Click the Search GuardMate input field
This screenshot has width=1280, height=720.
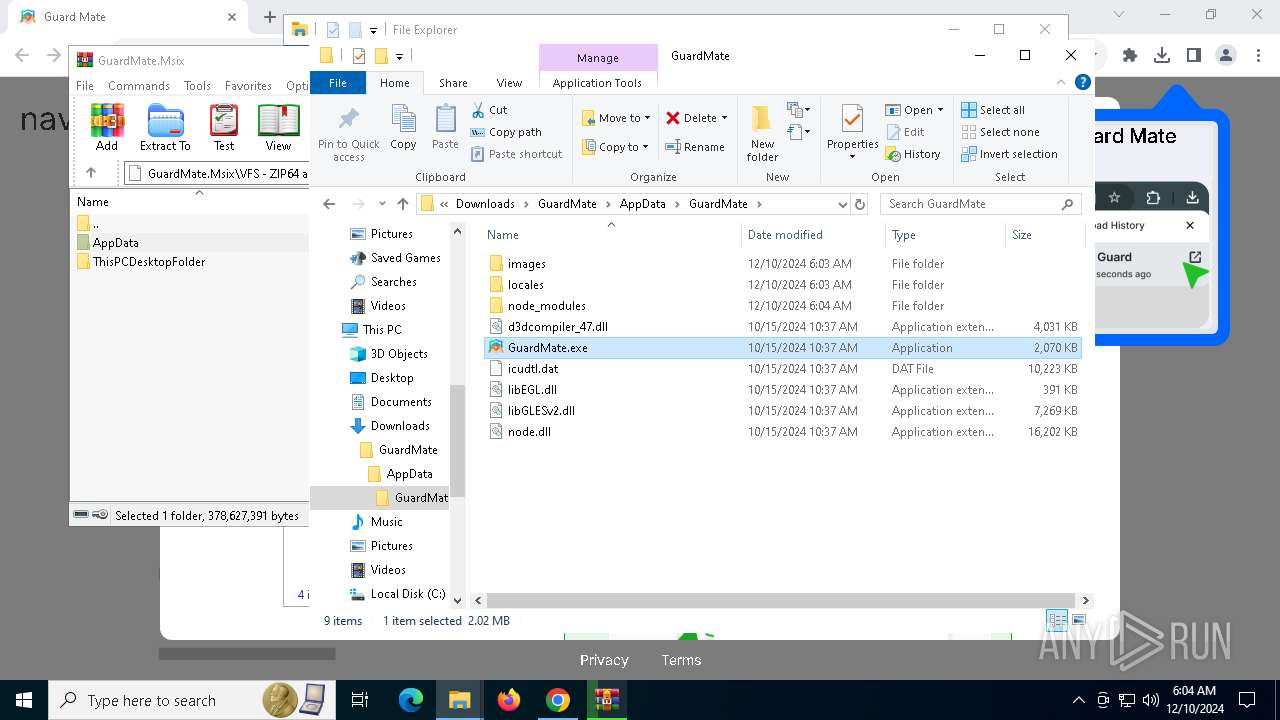pos(980,204)
